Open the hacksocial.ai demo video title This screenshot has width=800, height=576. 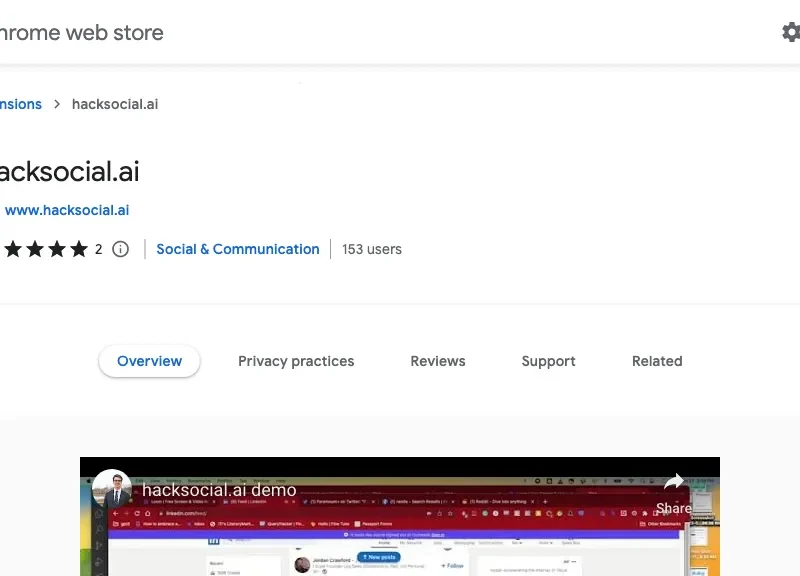click(x=219, y=490)
